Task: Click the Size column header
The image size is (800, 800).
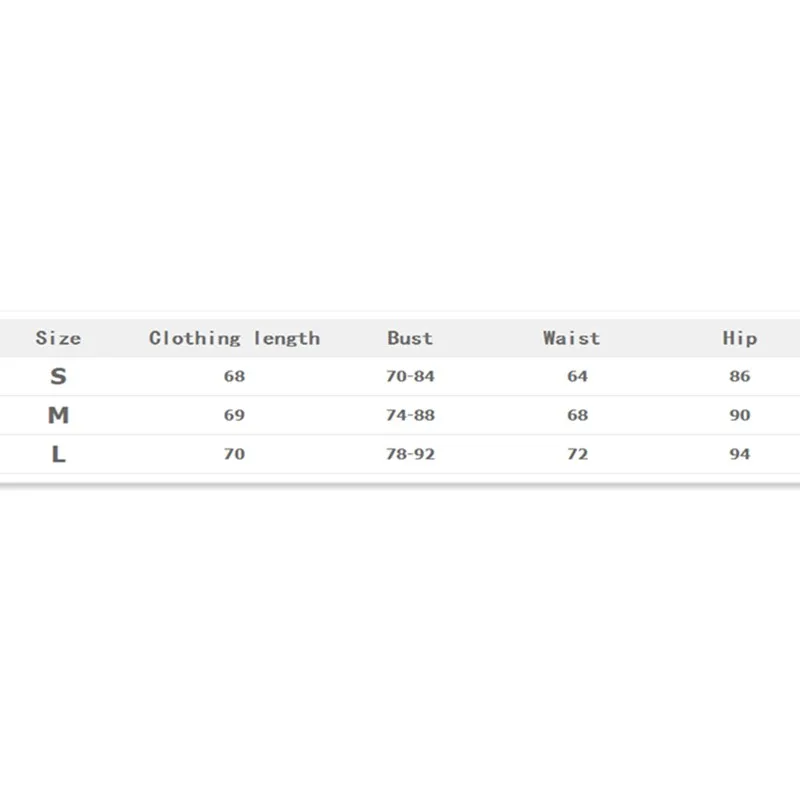Action: pos(58,338)
